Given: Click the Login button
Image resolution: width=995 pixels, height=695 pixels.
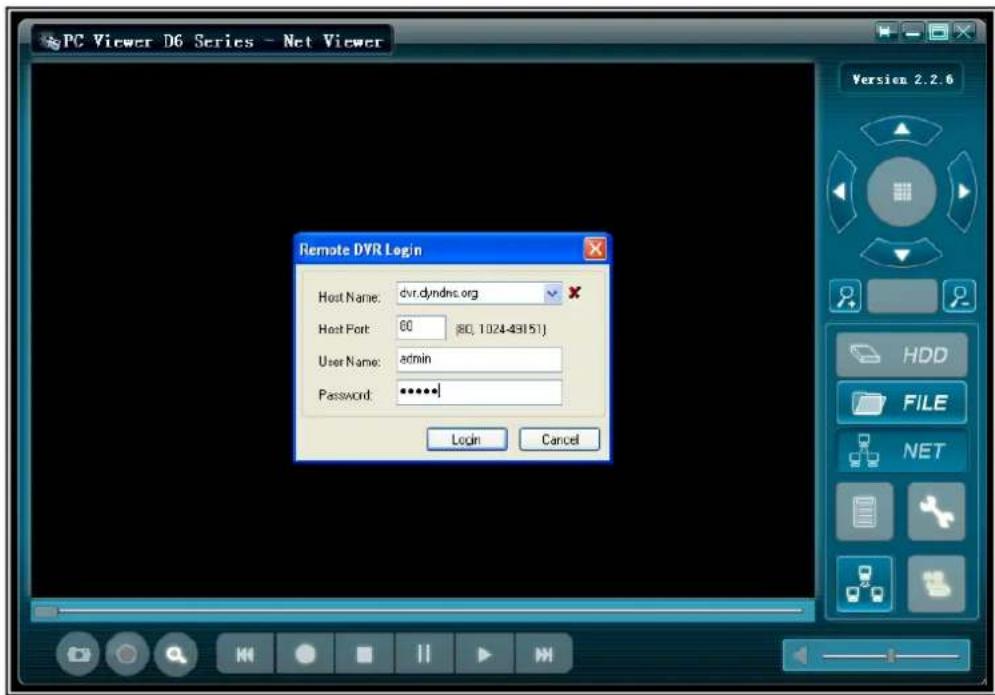Looking at the screenshot, I should 466,439.
